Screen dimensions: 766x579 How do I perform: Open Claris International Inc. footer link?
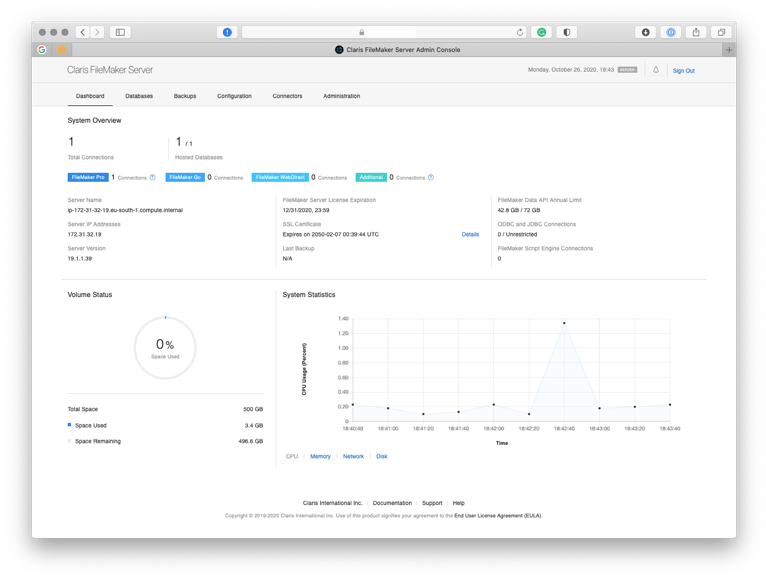pos(332,503)
